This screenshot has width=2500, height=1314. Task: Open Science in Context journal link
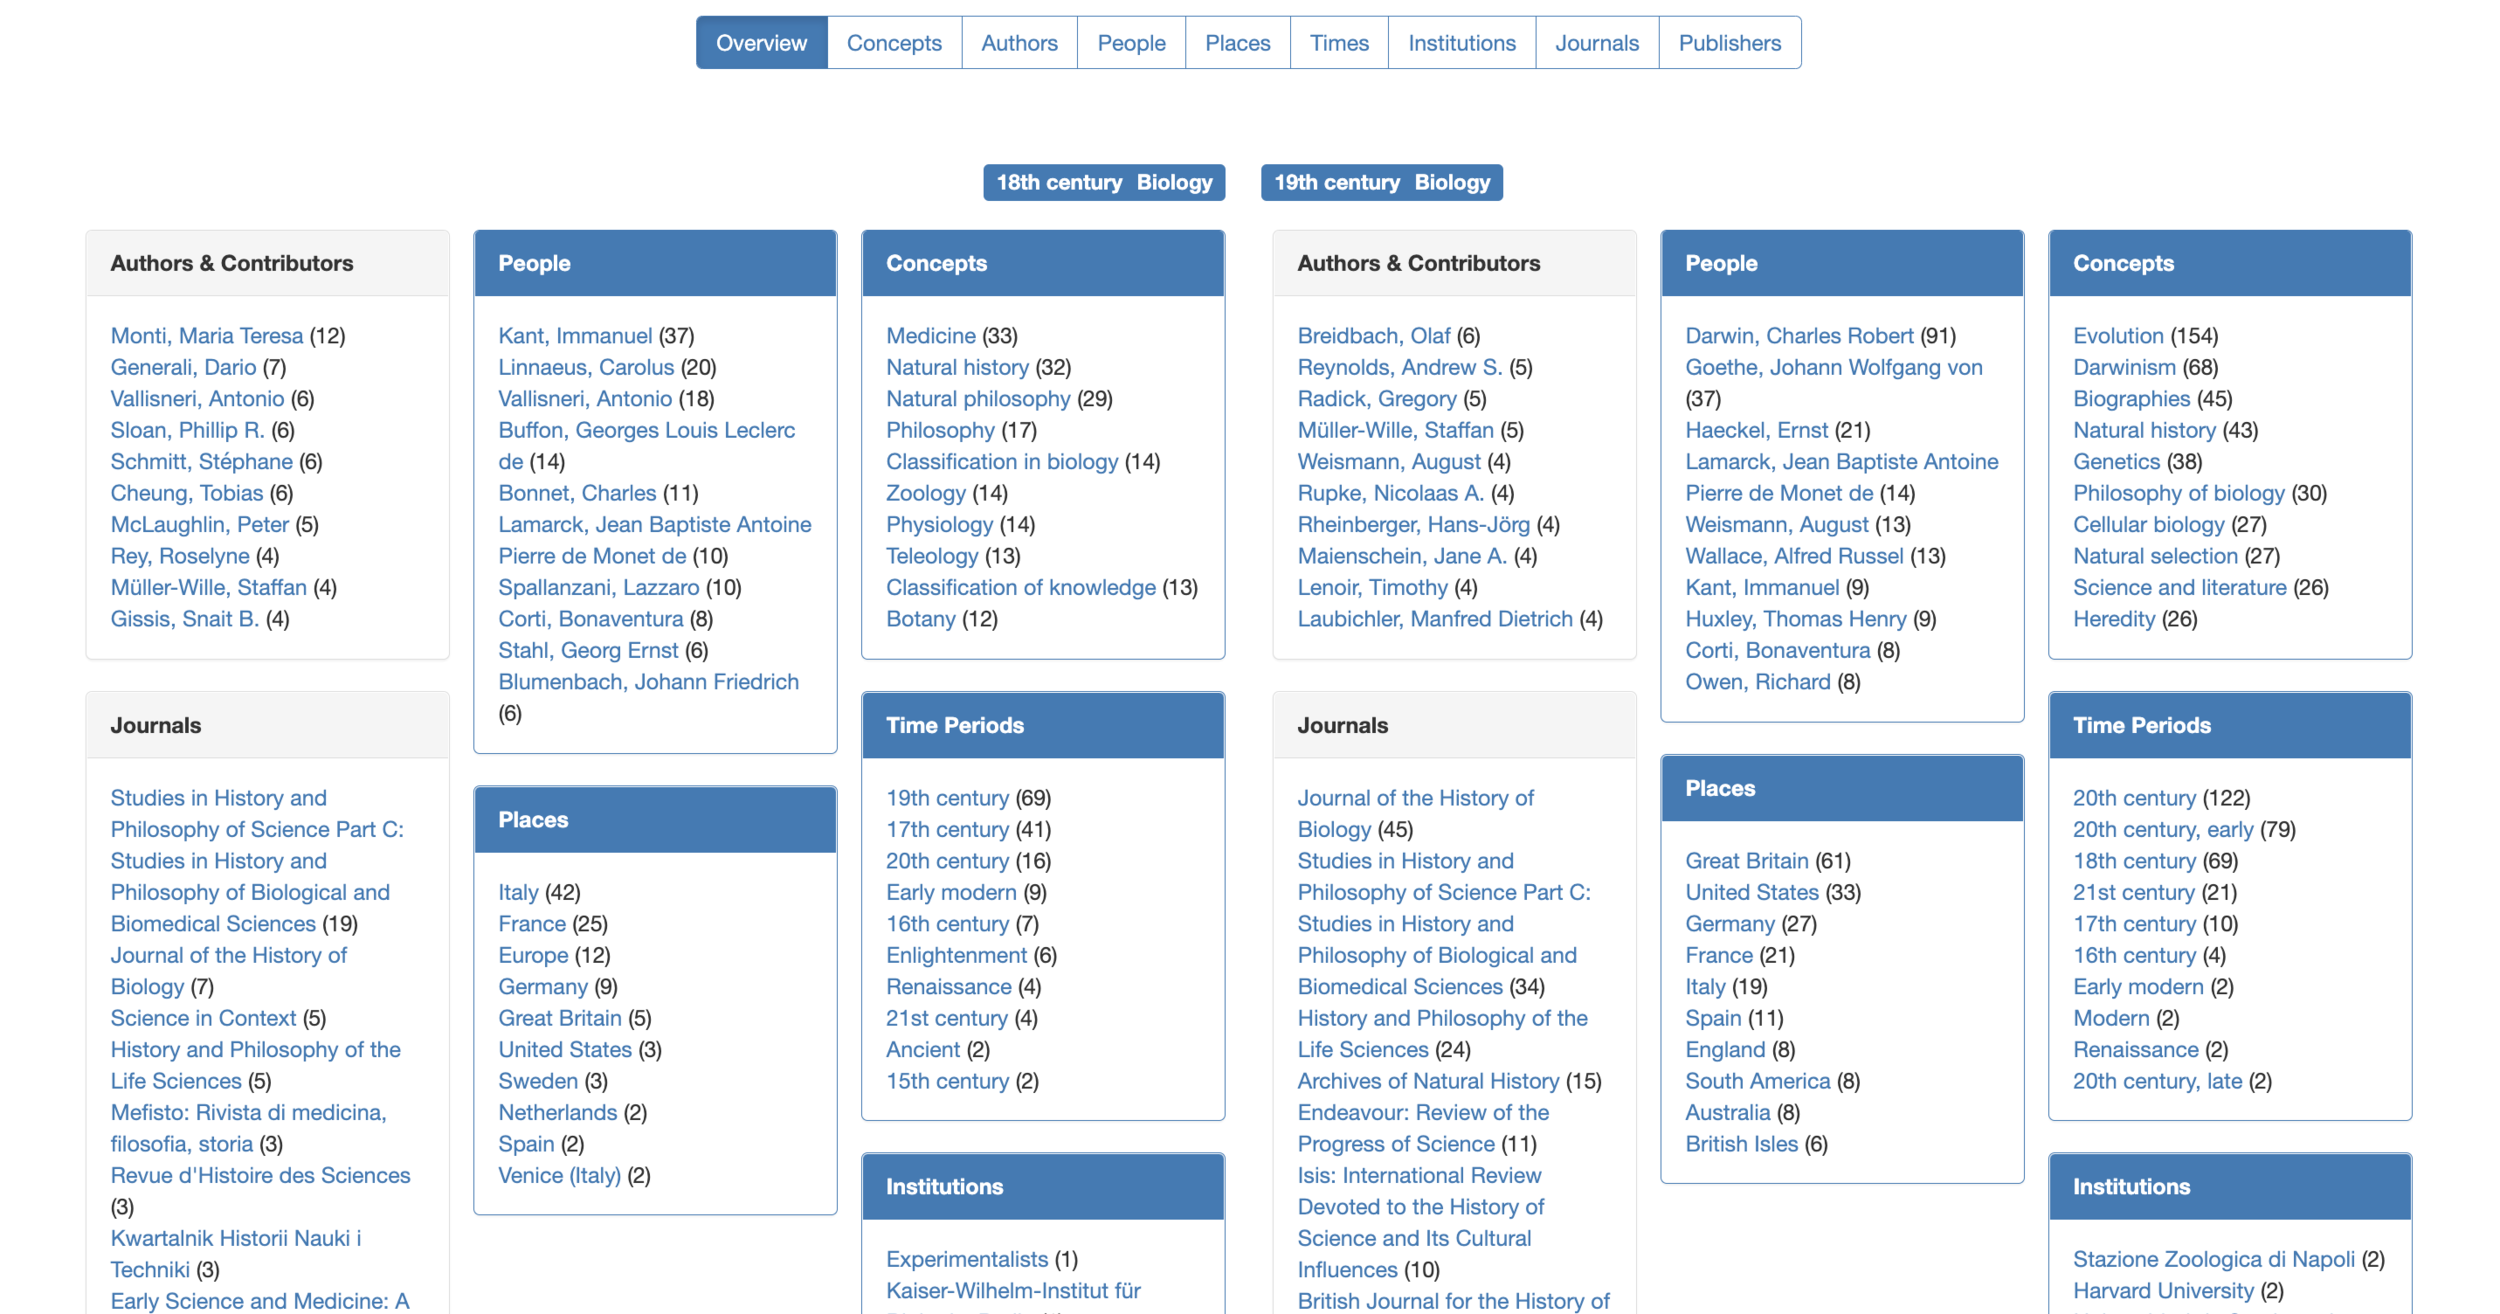pyautogui.click(x=203, y=1018)
